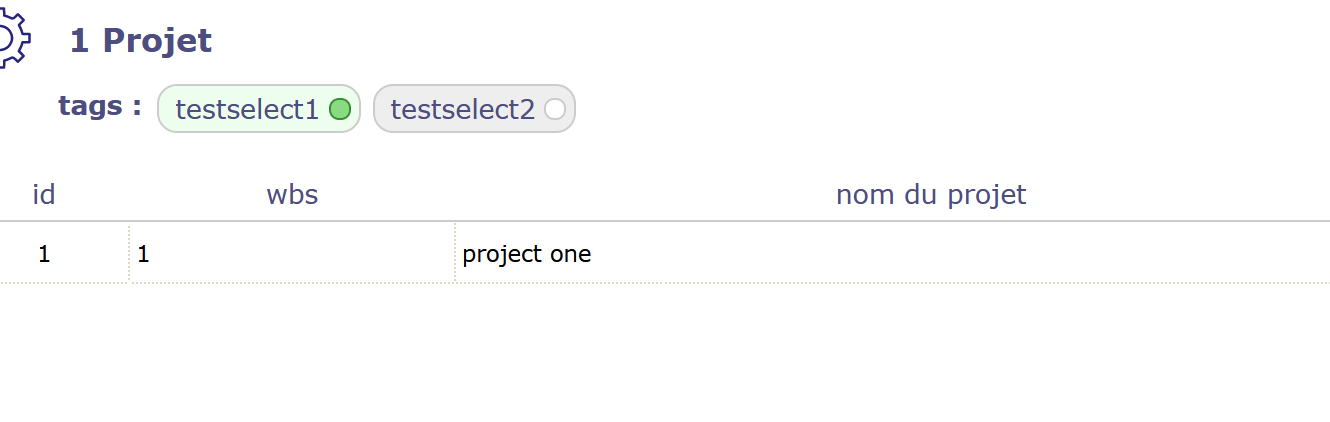Click the divider between wbs and name cells
Screen dimensions: 1330x422
(455, 254)
